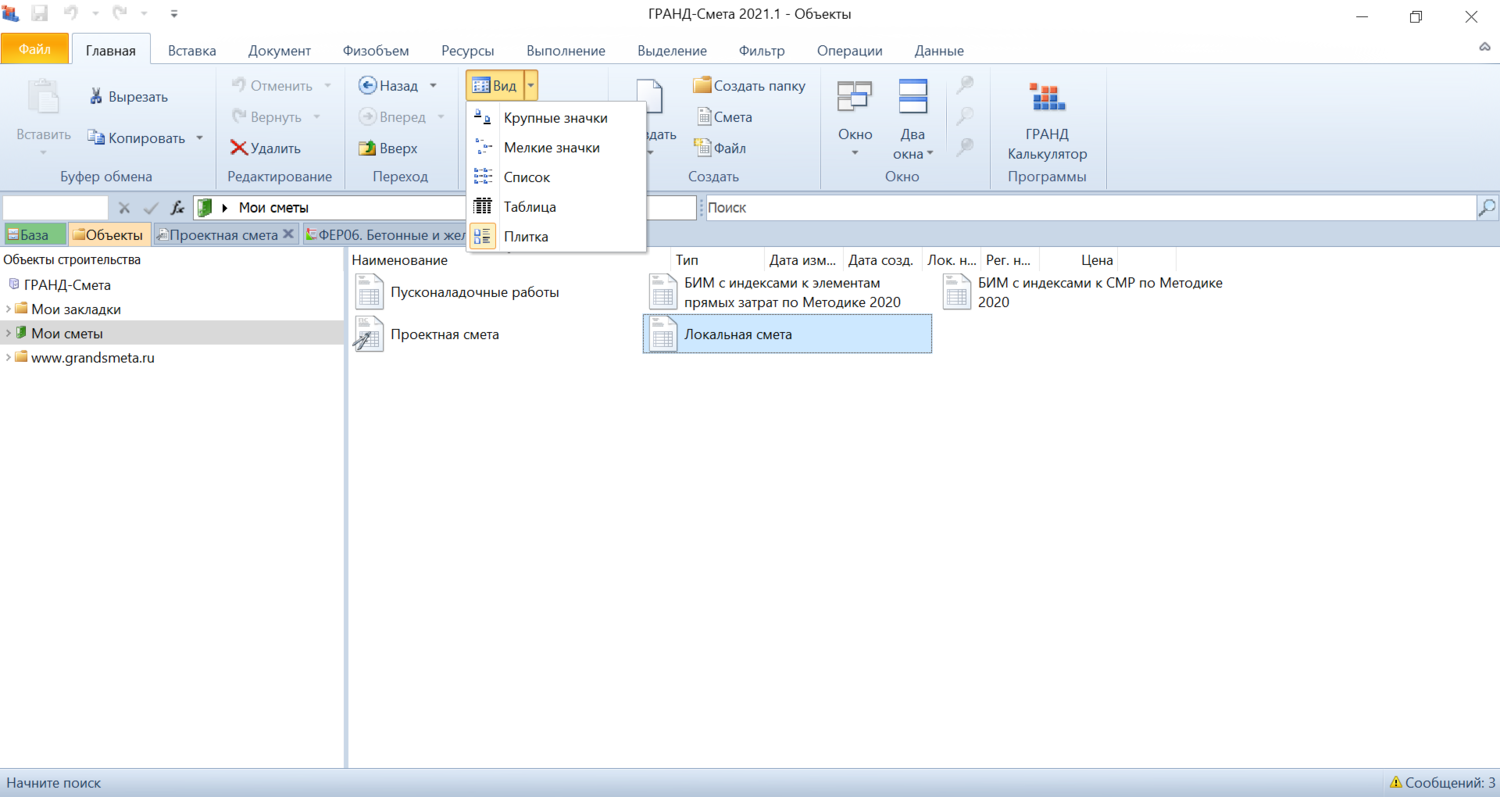Click the Создать папку button

click(749, 86)
